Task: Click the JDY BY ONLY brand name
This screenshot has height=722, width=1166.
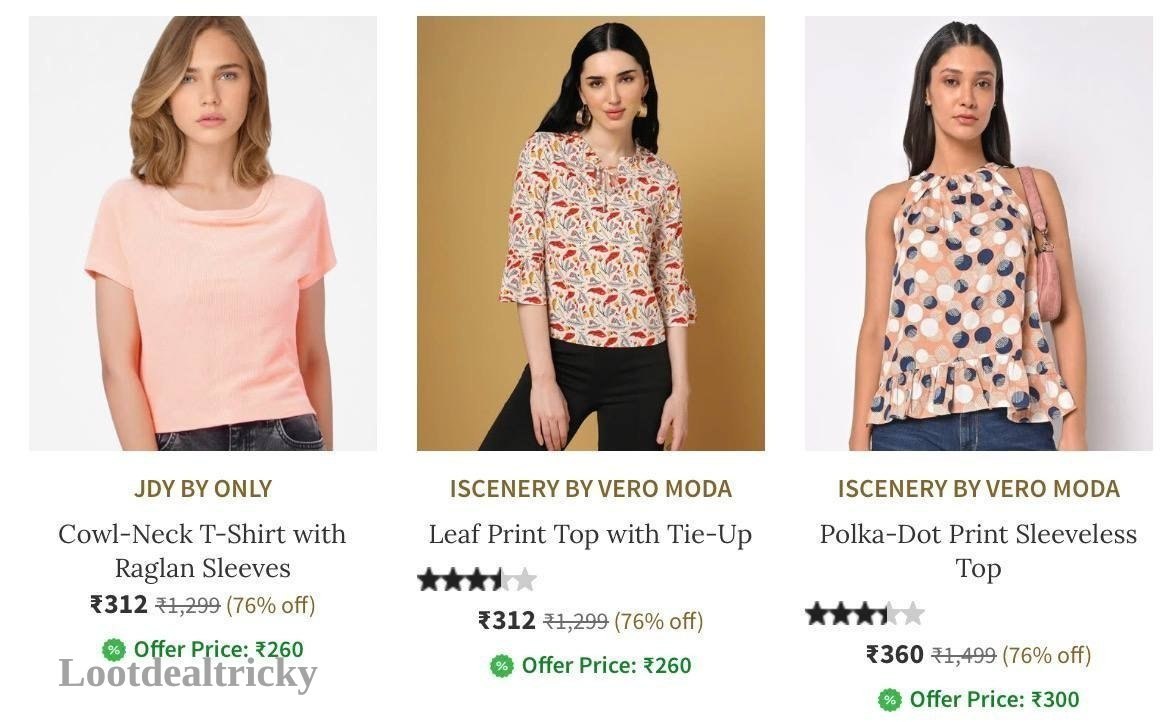Action: tap(203, 489)
